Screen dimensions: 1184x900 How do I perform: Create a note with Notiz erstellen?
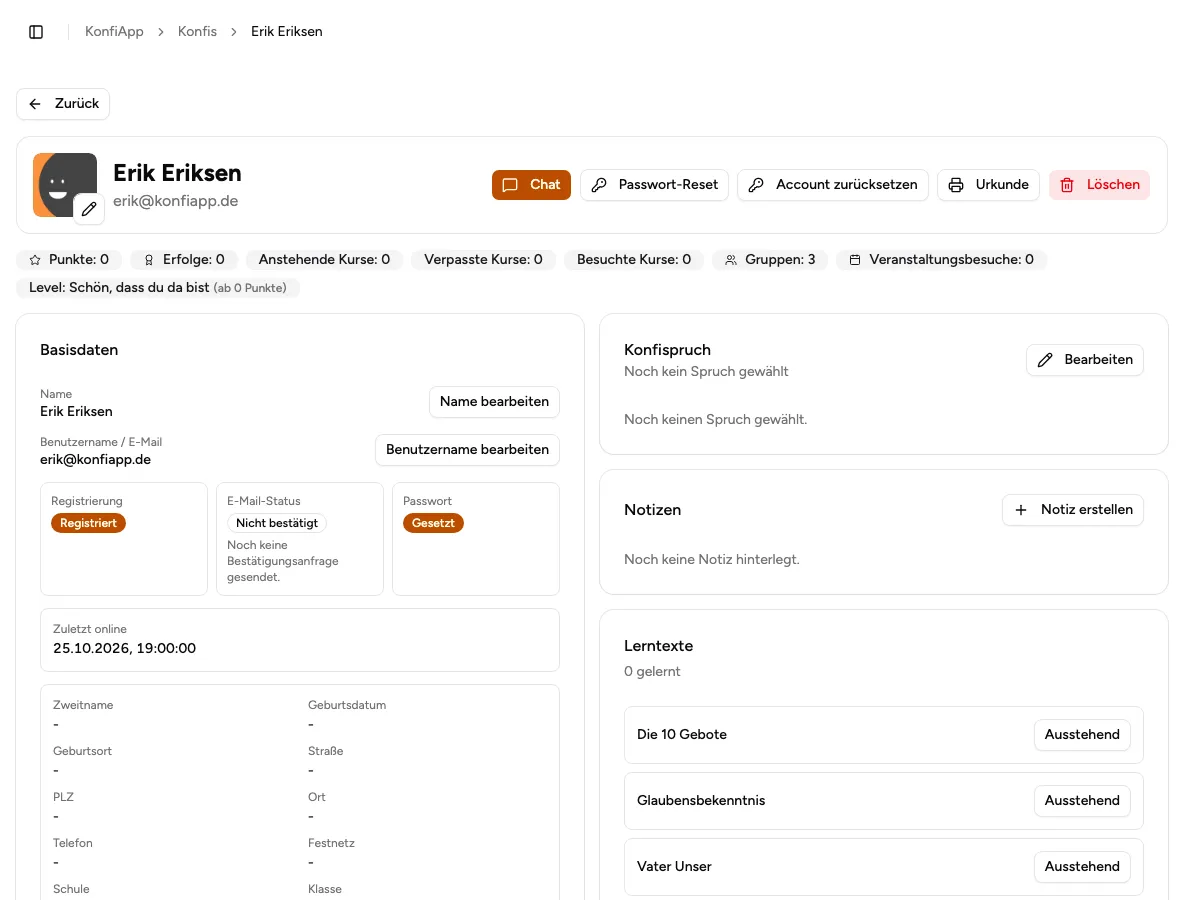[x=1072, y=510]
